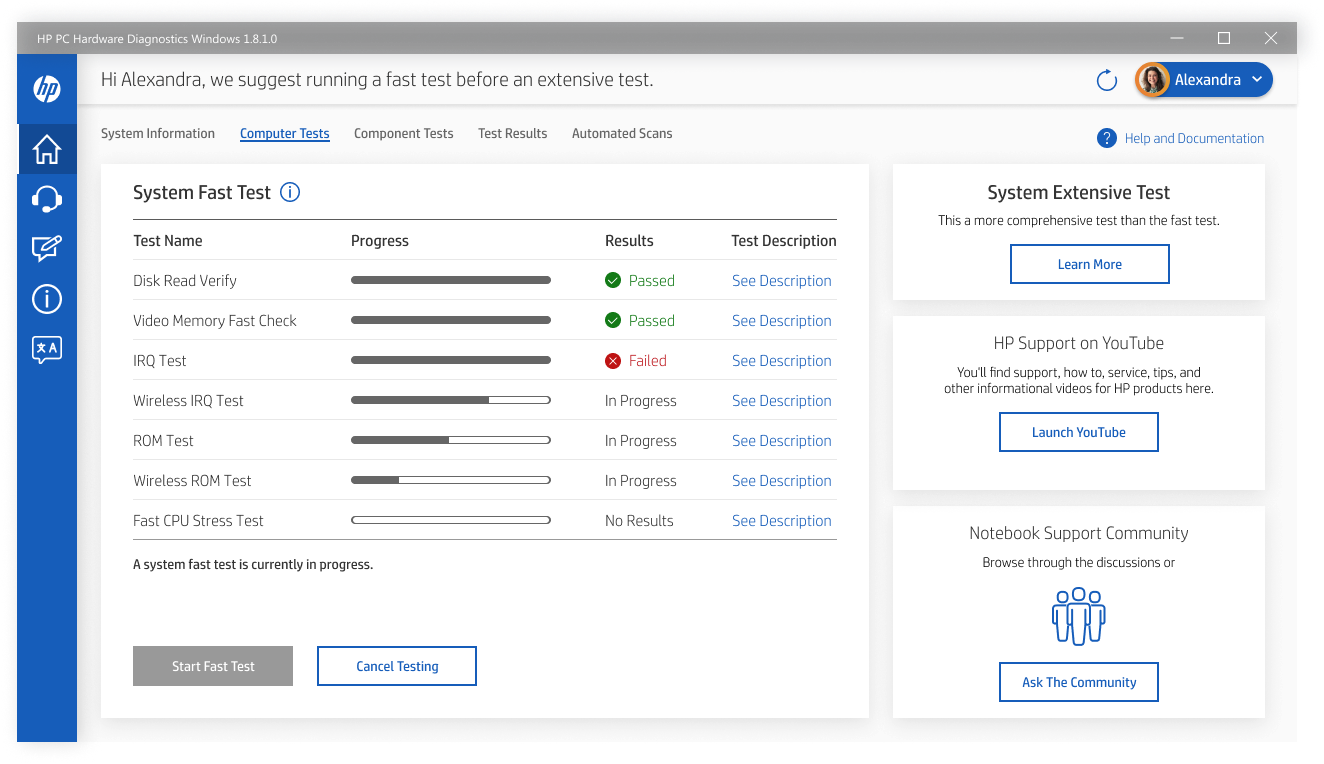Click the ROM Test progress bar
The width and height of the screenshot is (1324, 764).
click(451, 440)
